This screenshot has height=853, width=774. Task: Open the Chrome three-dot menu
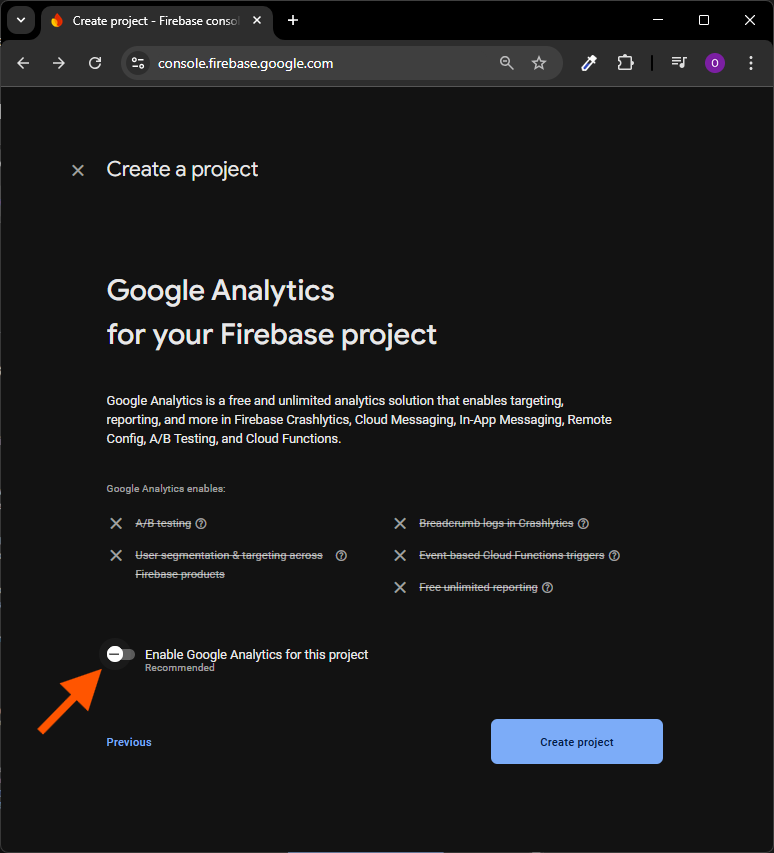(x=751, y=63)
